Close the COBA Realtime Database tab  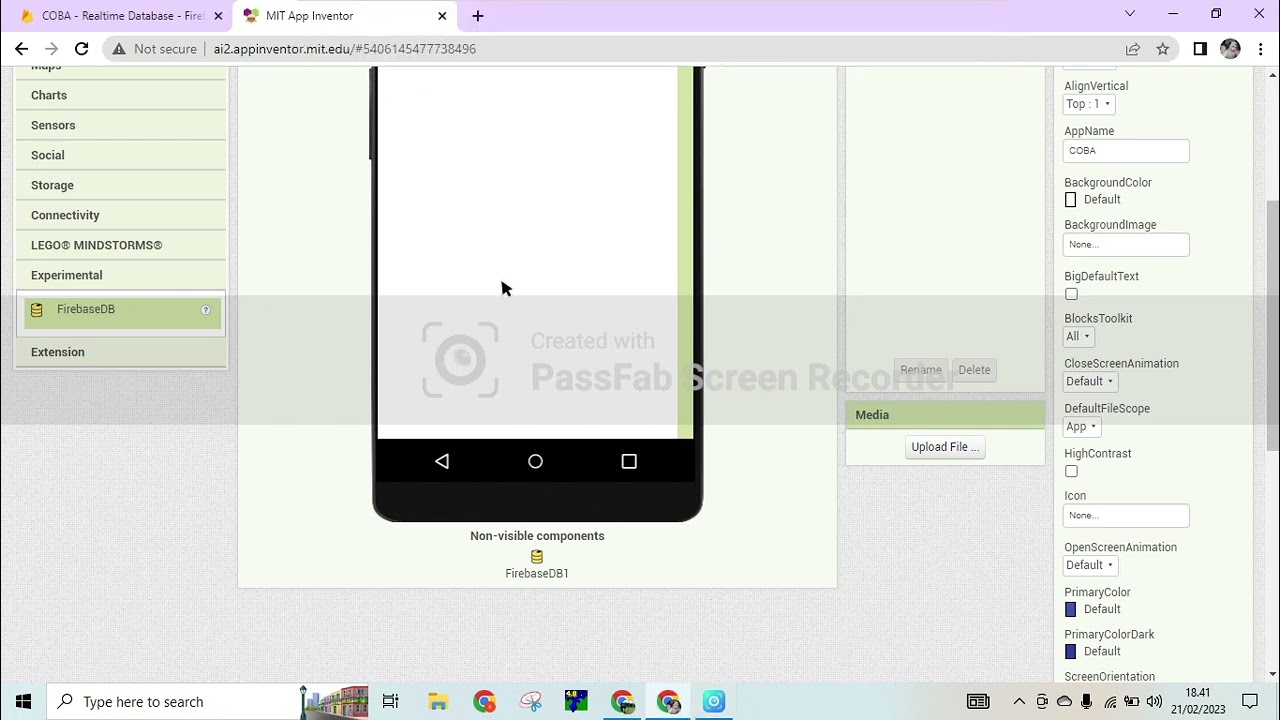pos(218,16)
